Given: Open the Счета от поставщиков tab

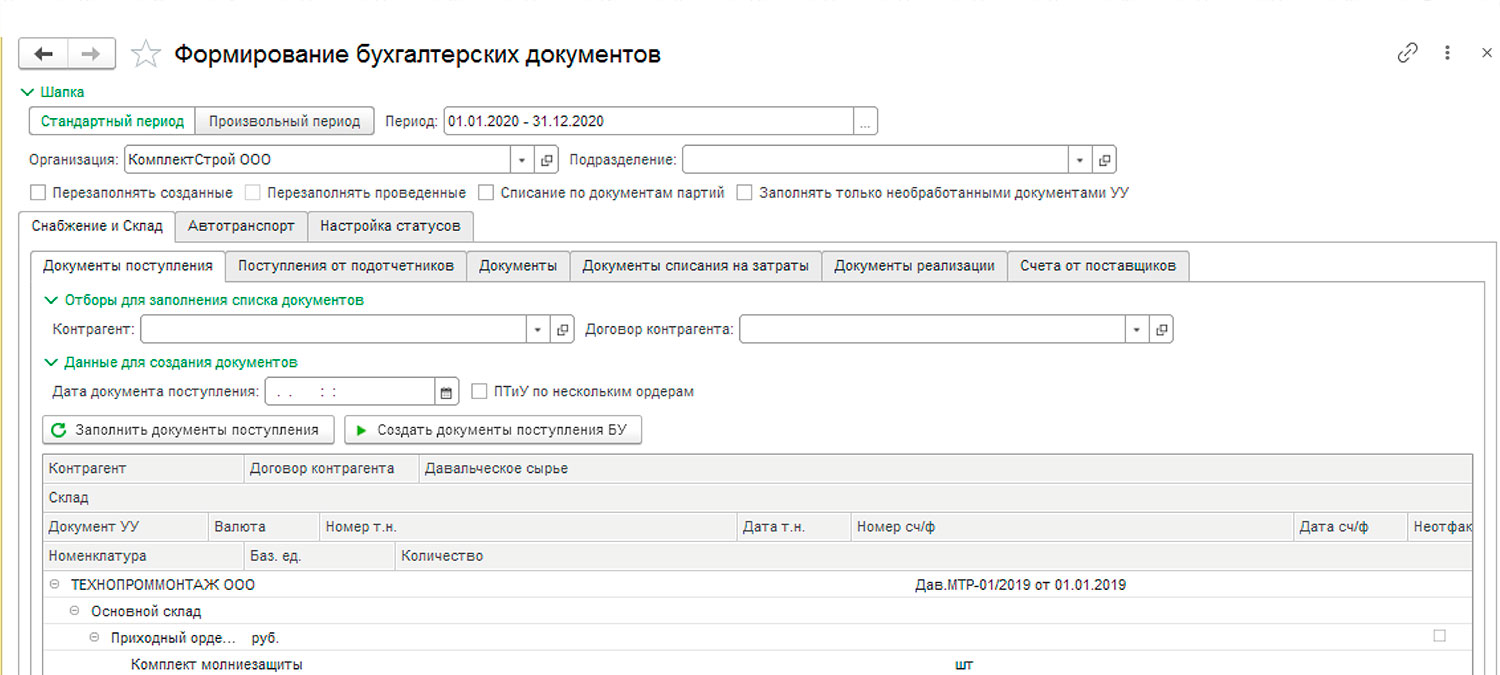Looking at the screenshot, I should click(x=1097, y=266).
